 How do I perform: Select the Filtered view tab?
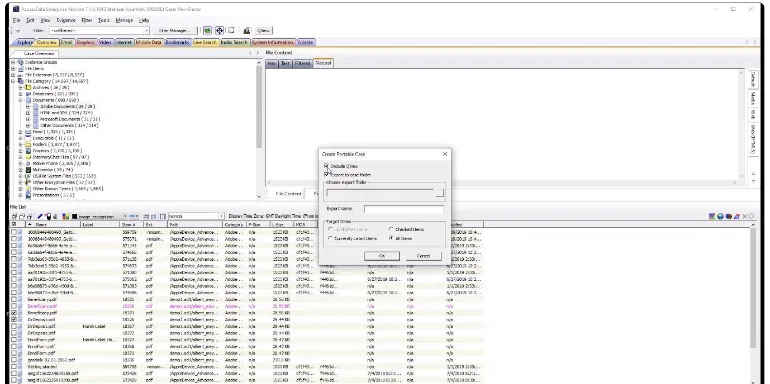pyautogui.click(x=302, y=63)
